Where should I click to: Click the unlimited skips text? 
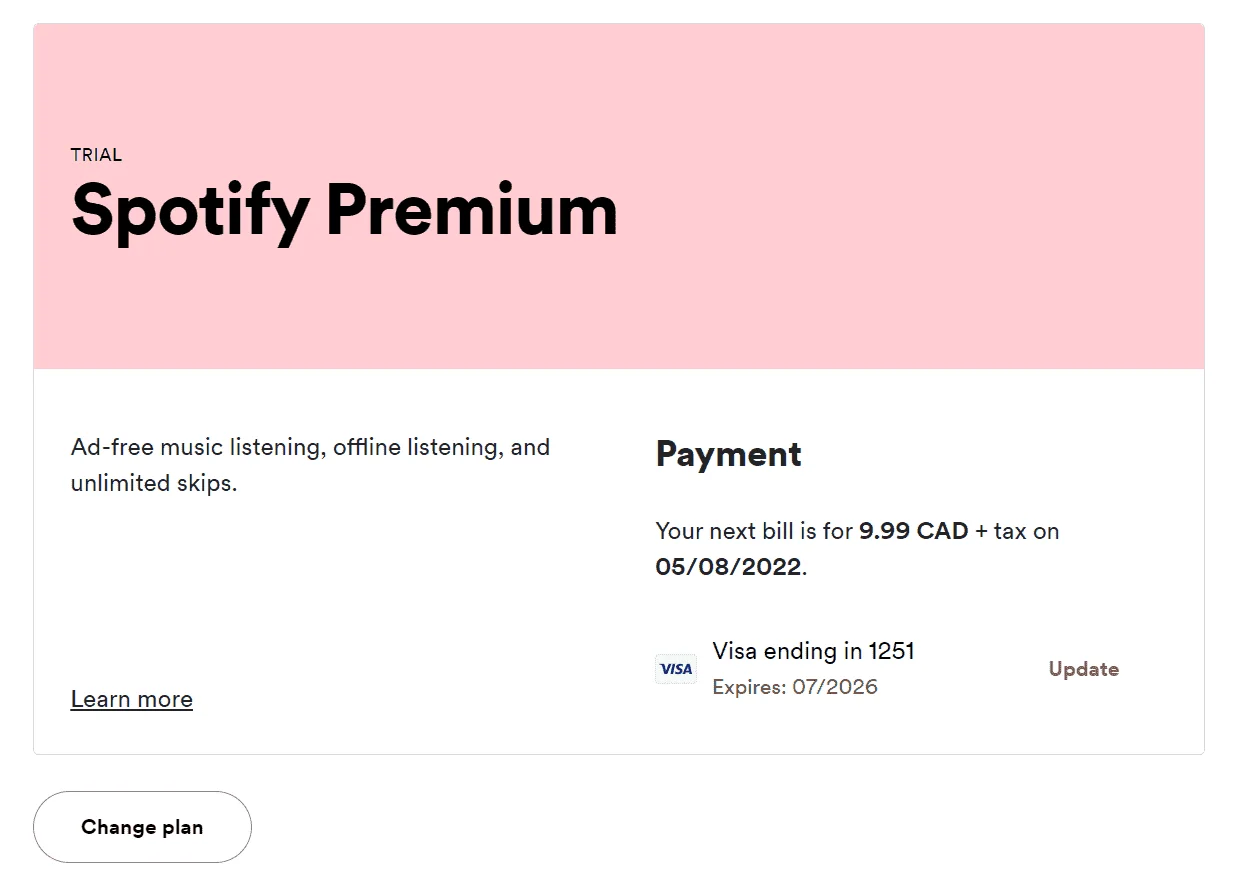(153, 483)
